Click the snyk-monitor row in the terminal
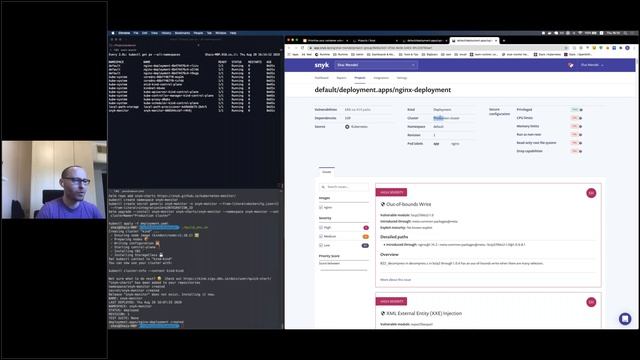The width and height of the screenshot is (640, 360). (192, 111)
